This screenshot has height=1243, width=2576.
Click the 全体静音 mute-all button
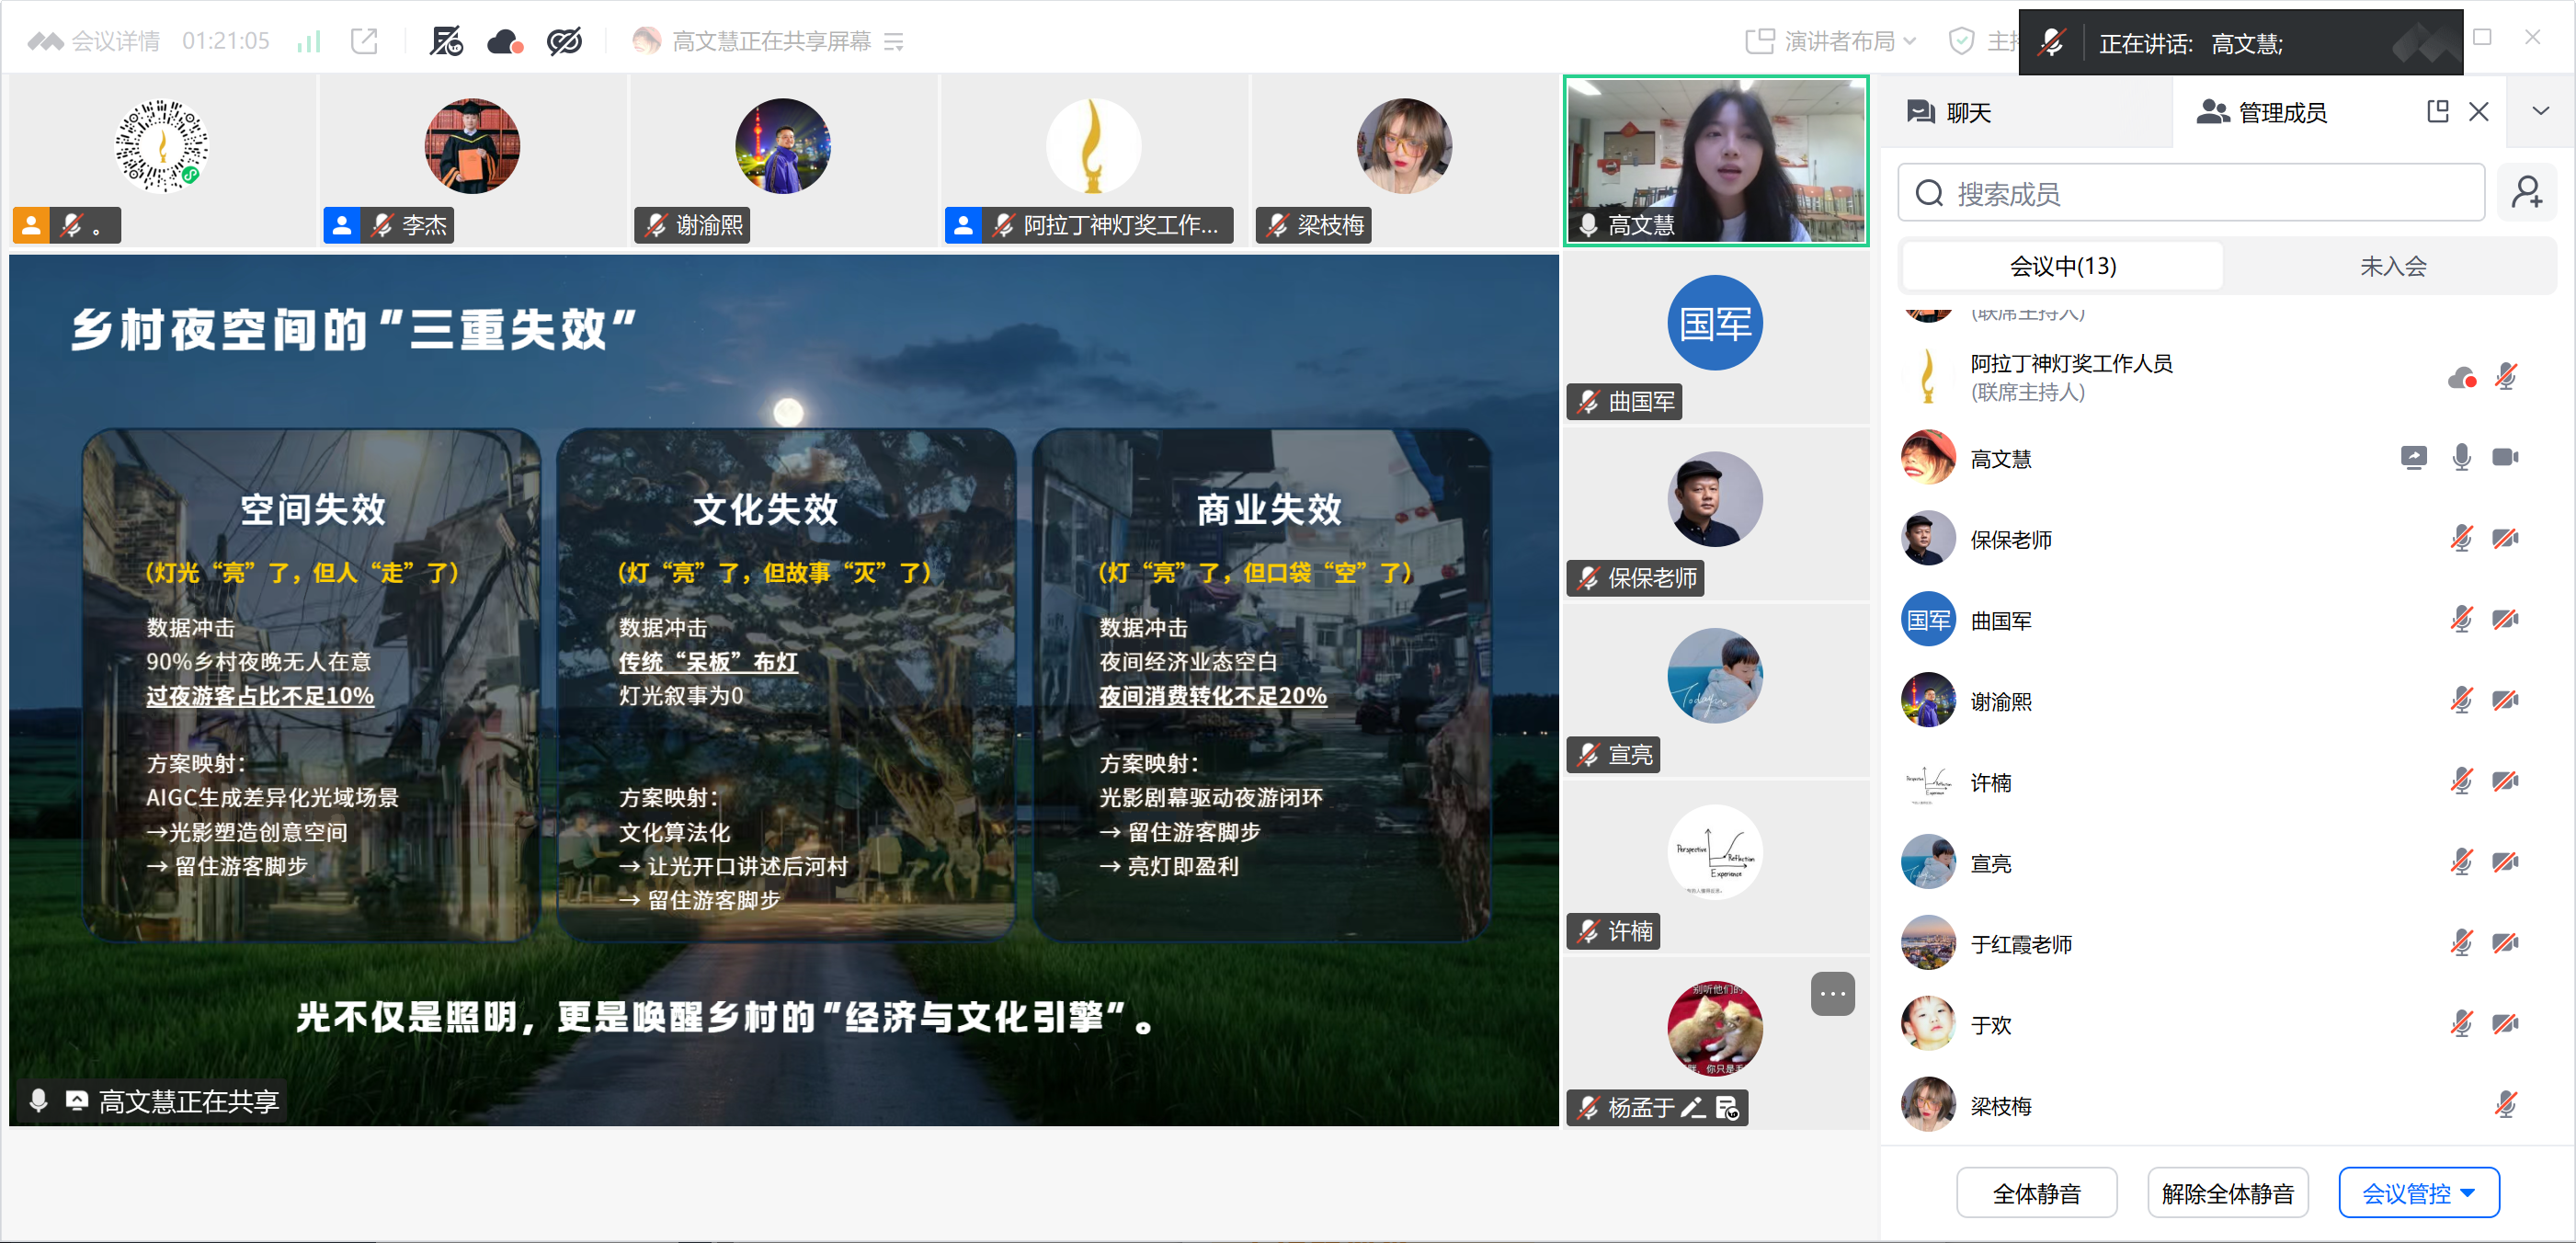(x=2037, y=1192)
